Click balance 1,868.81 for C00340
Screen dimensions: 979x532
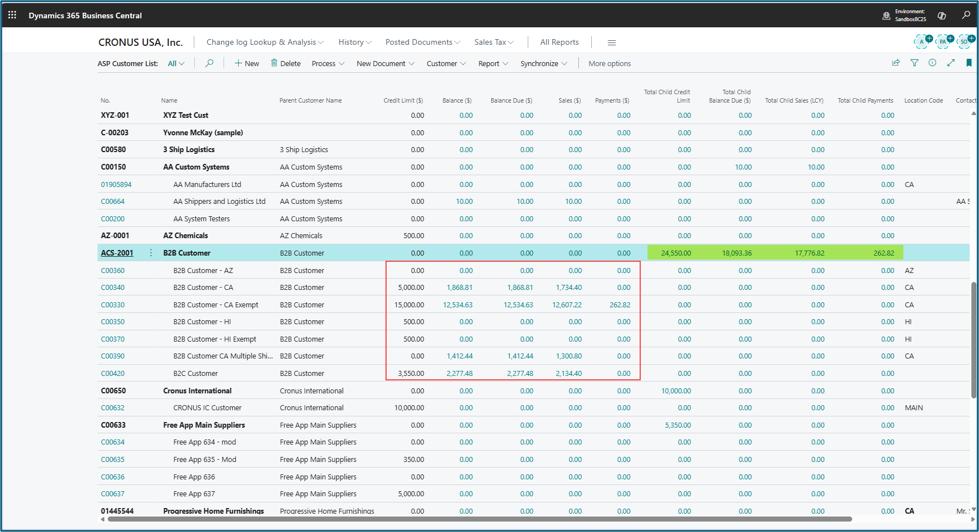460,288
